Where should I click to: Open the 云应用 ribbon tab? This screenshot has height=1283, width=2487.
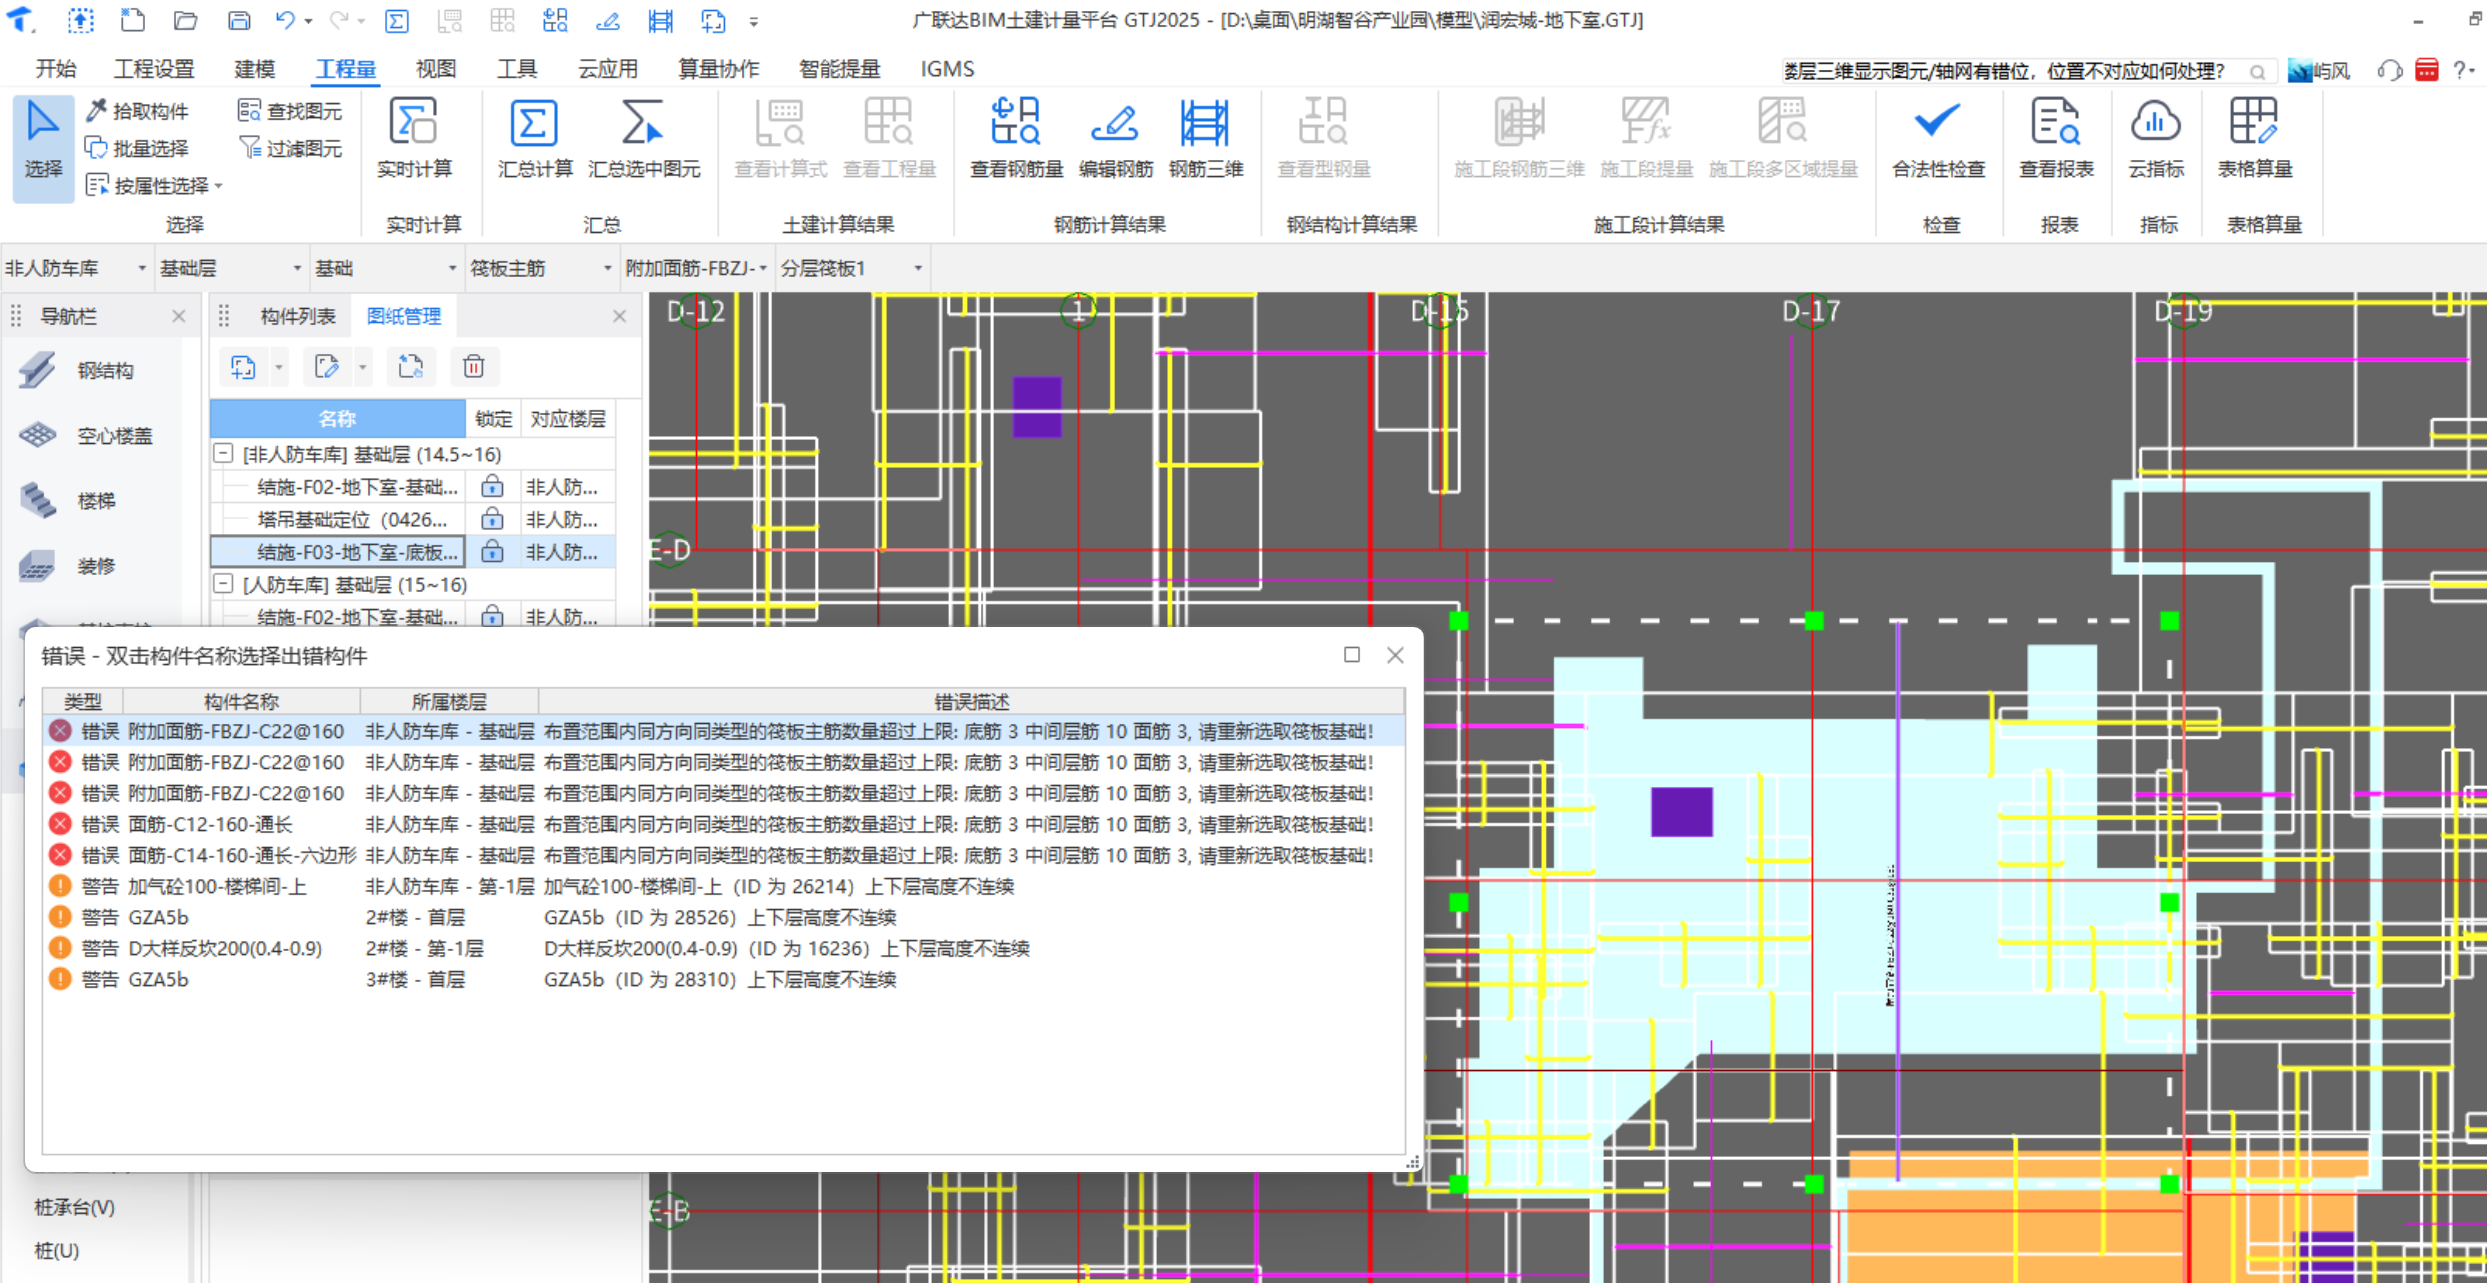click(607, 69)
